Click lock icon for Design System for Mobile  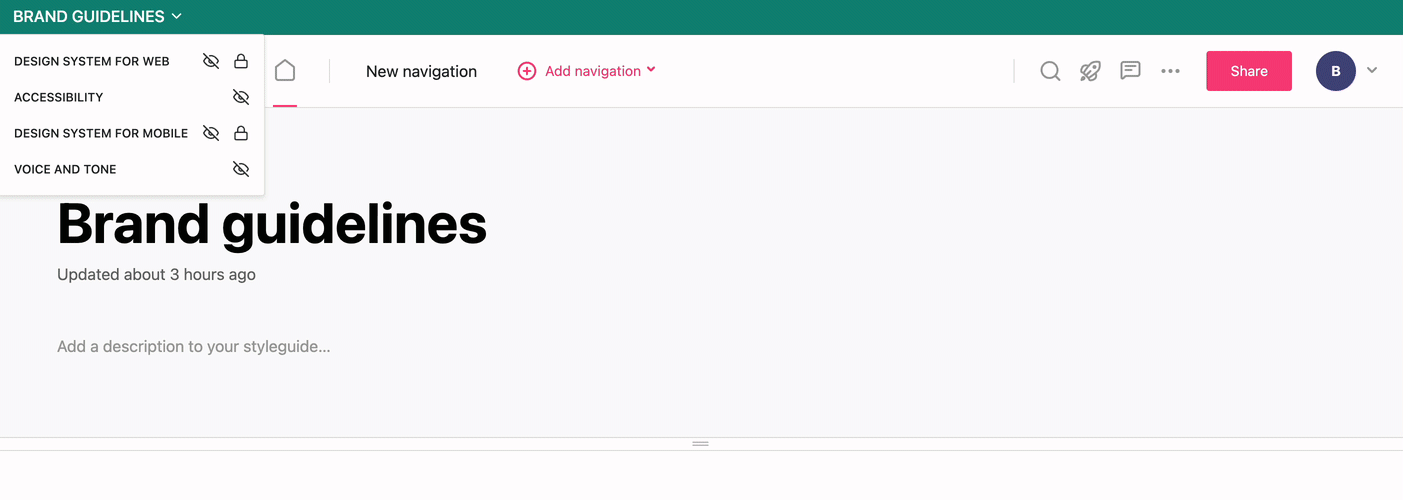click(x=241, y=133)
